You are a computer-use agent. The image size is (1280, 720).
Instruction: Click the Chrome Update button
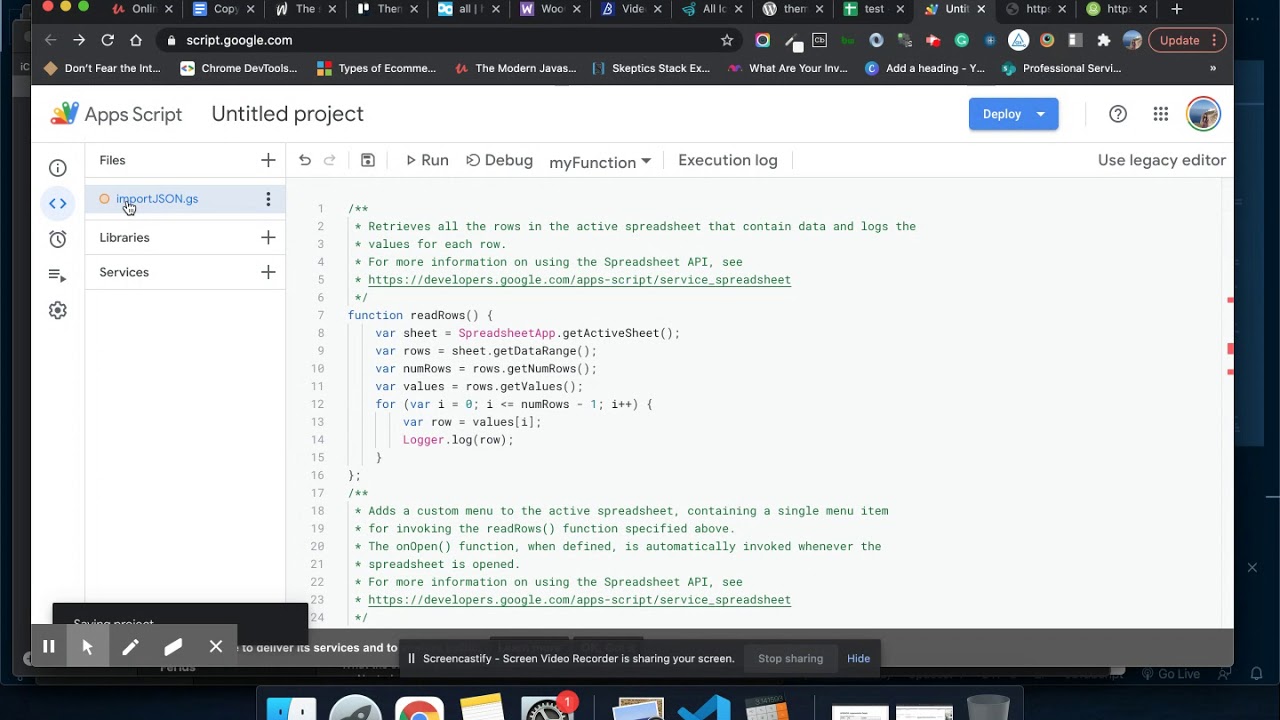[1187, 40]
